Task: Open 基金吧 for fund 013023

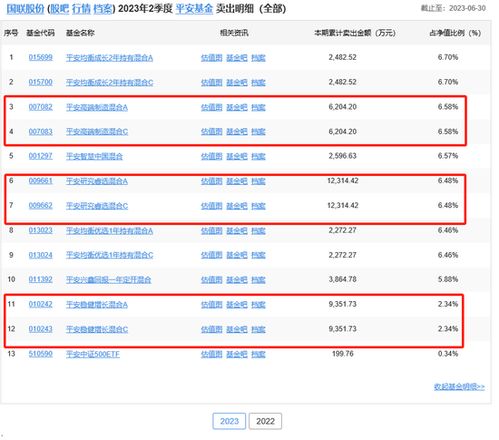Action: point(237,231)
